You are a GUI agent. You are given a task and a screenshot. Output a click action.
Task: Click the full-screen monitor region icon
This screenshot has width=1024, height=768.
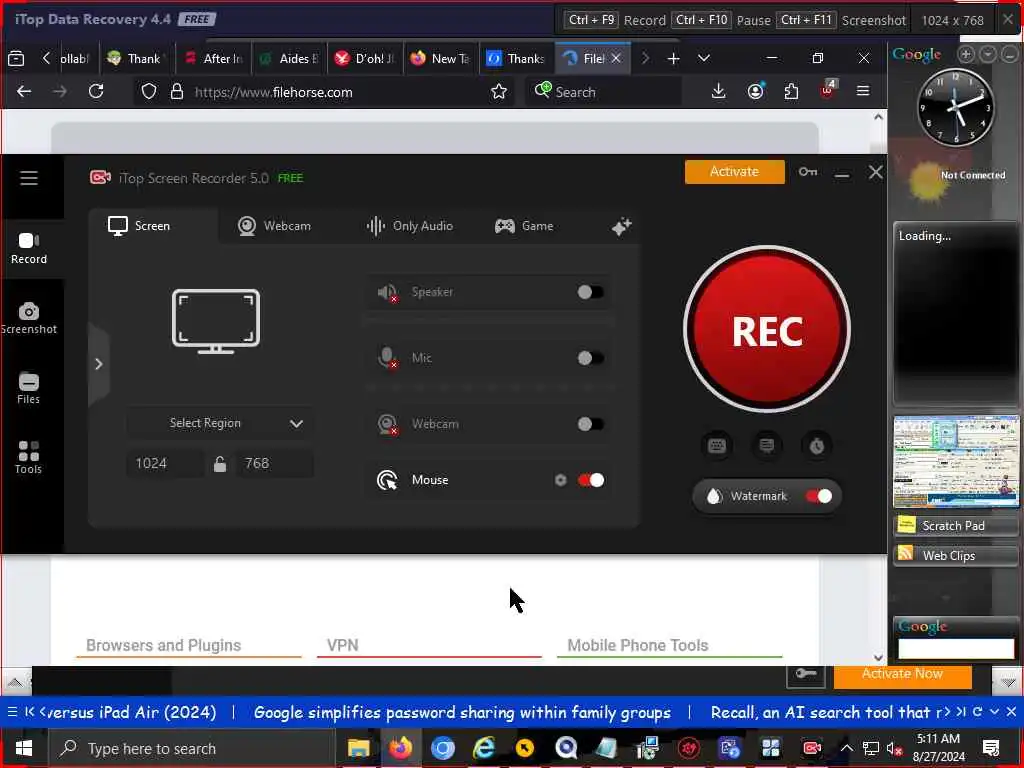coord(216,321)
